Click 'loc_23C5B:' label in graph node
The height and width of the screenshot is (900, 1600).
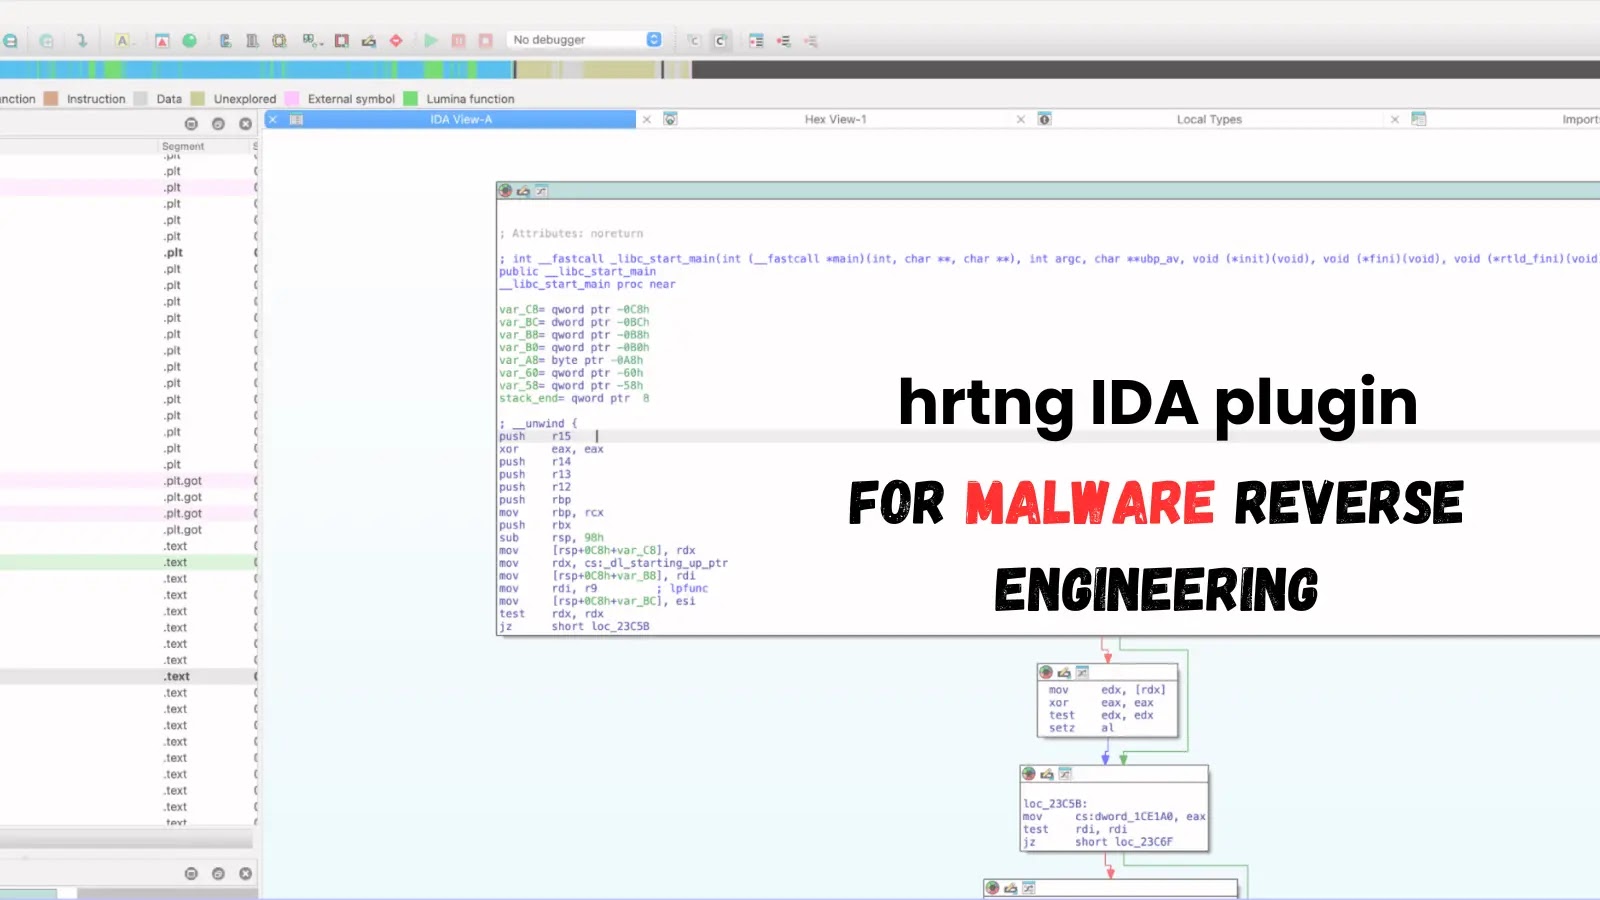(1055, 804)
